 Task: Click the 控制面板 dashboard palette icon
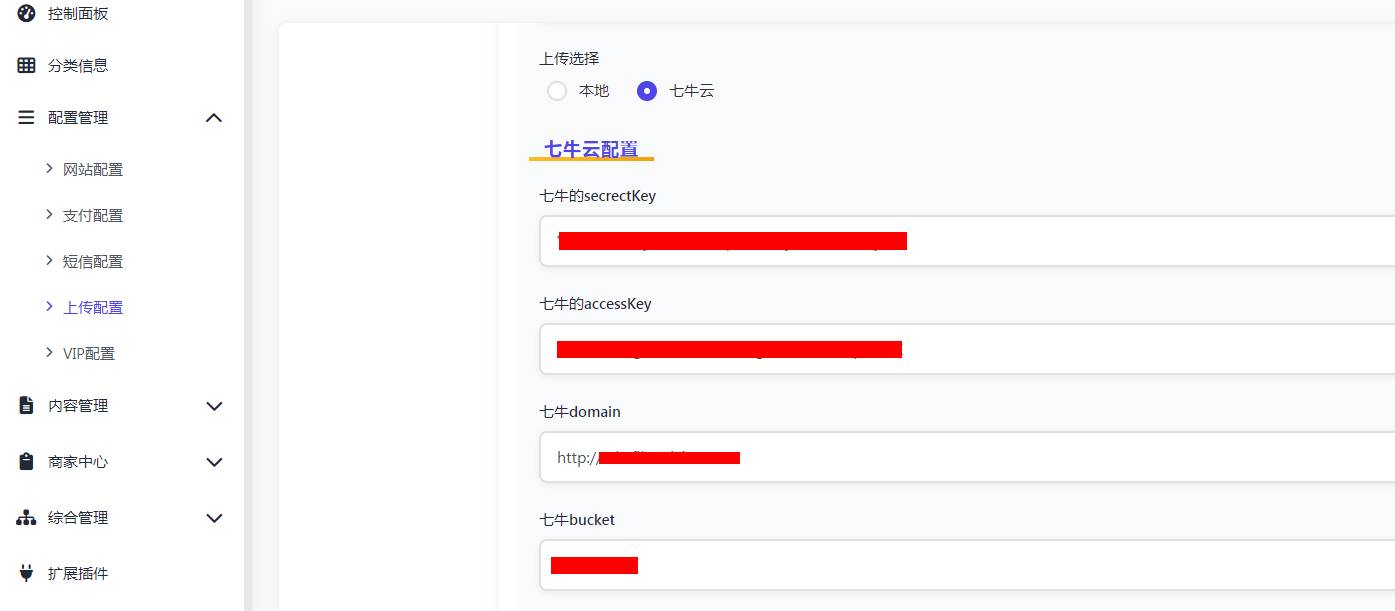point(26,13)
